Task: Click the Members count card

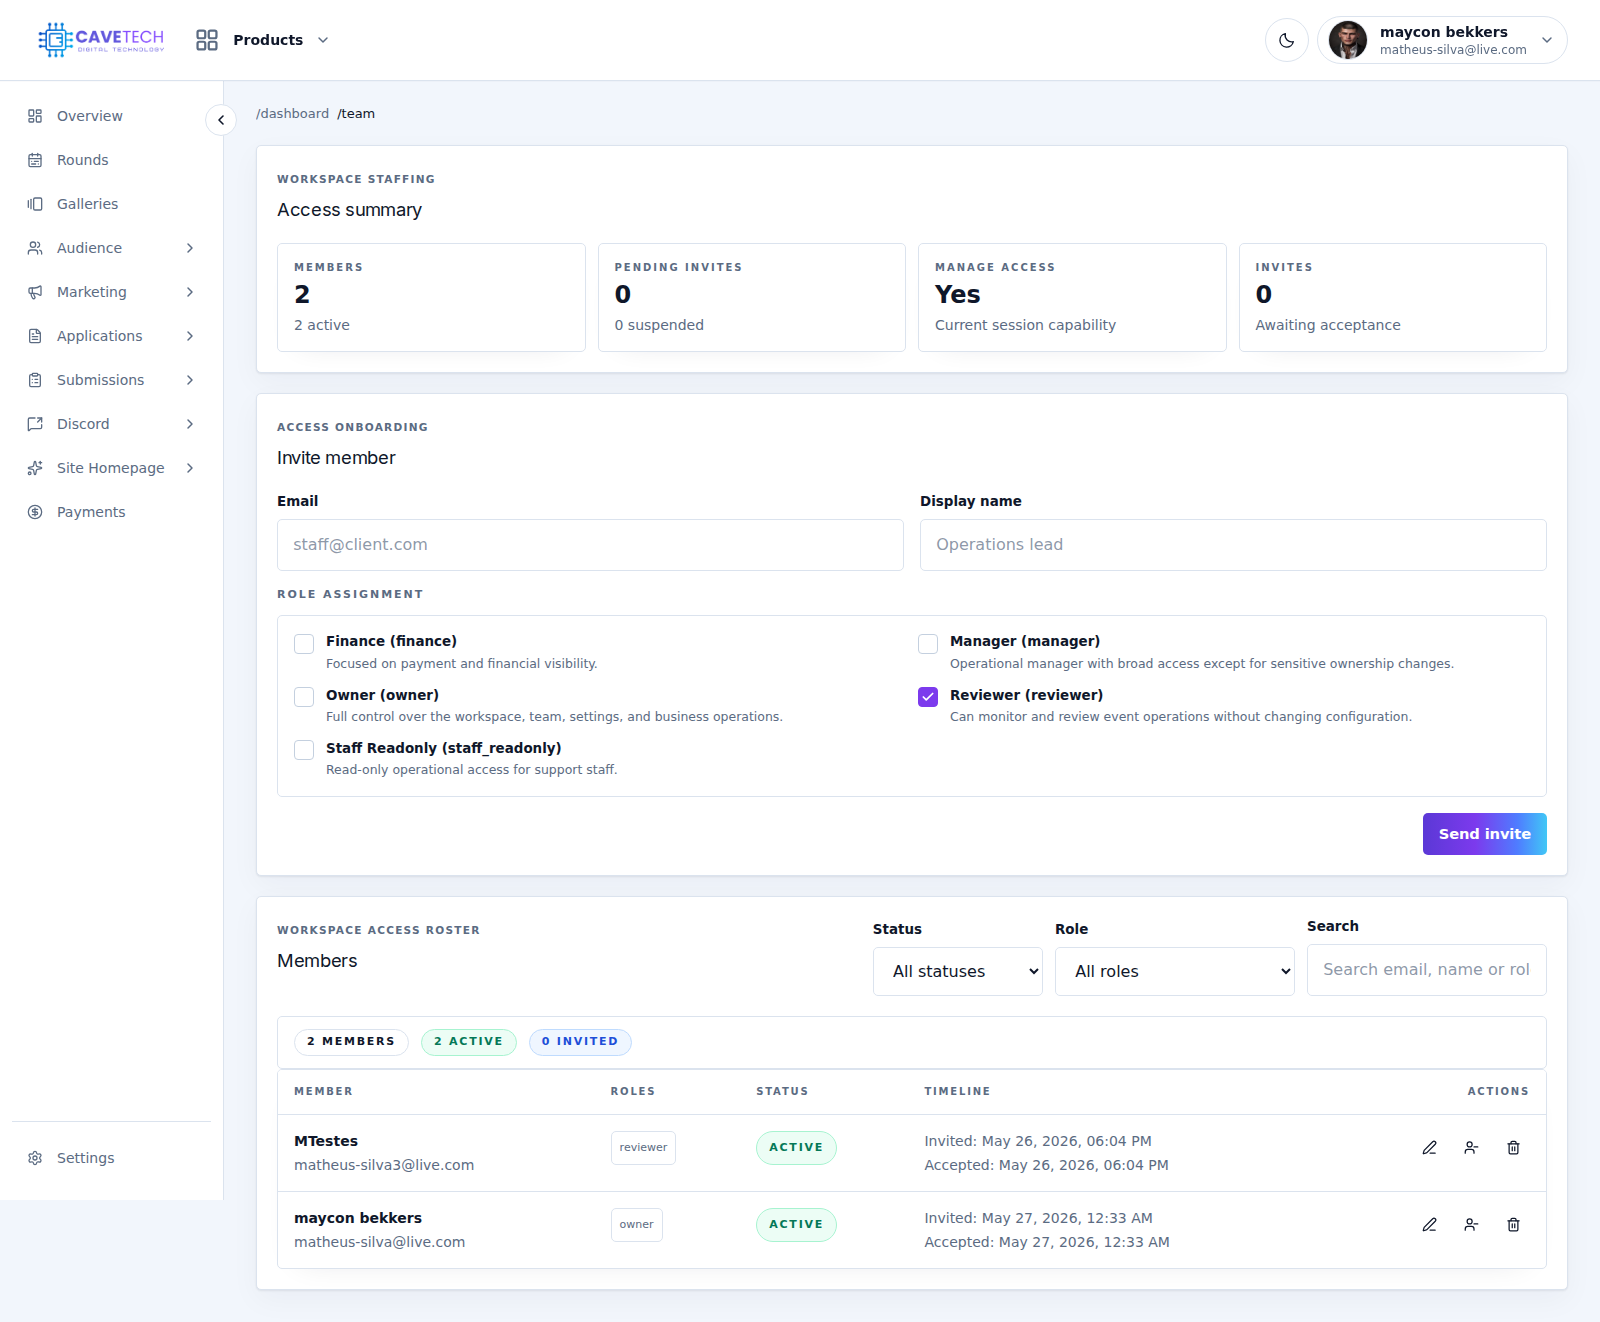Action: click(x=431, y=297)
